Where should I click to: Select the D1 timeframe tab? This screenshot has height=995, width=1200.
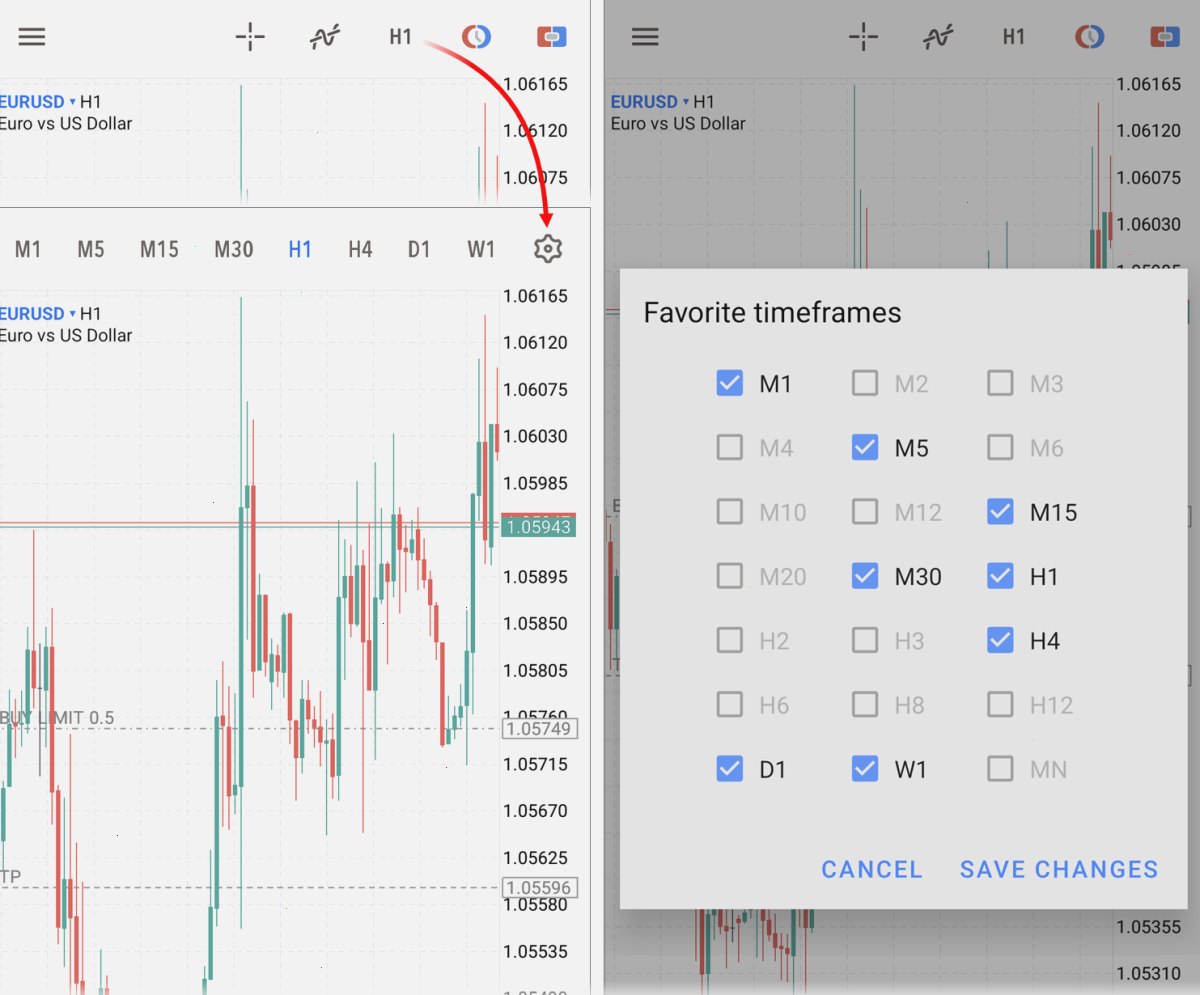[x=419, y=249]
